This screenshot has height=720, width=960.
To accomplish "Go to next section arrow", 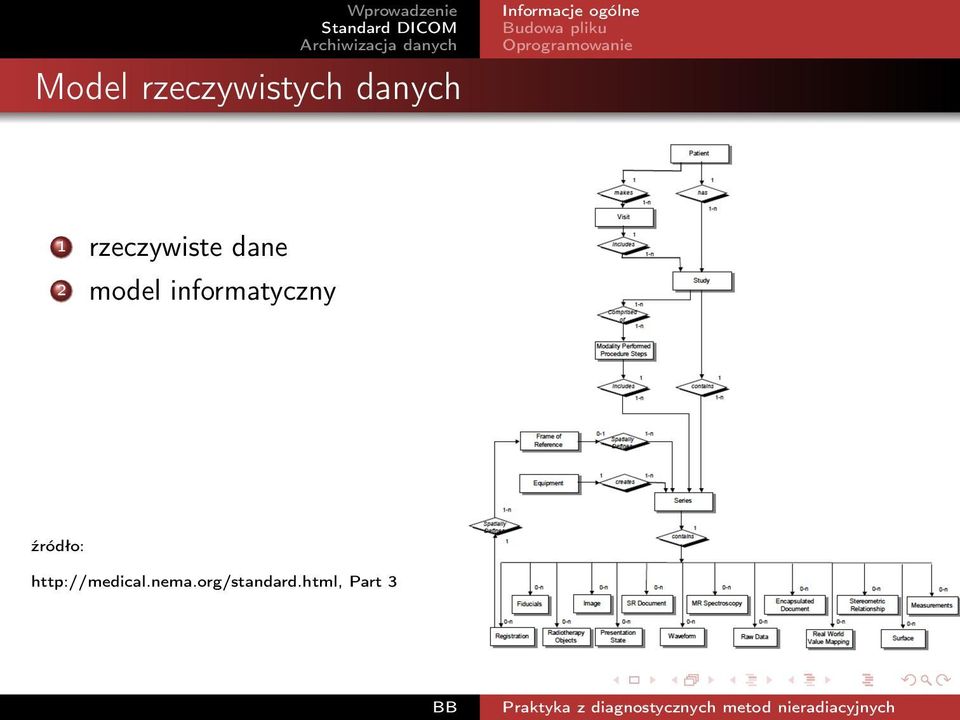I will point(827,680).
